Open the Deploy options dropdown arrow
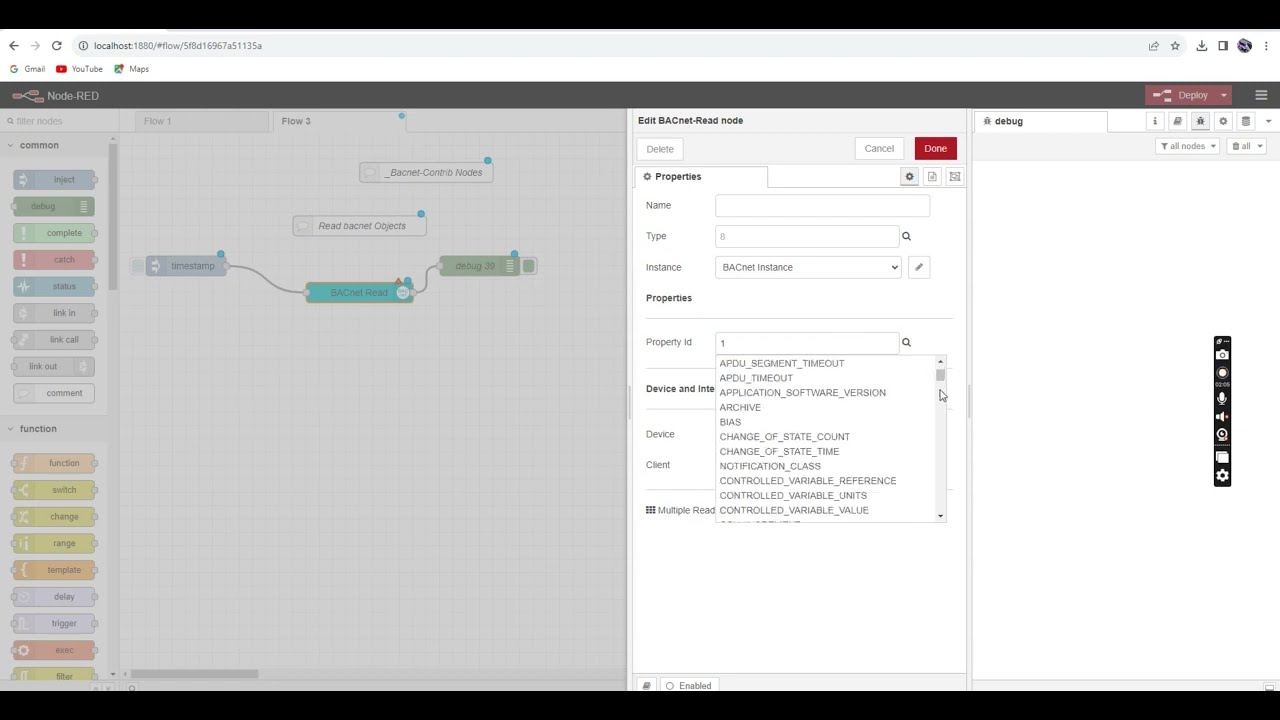Viewport: 1280px width, 720px height. click(x=1223, y=96)
